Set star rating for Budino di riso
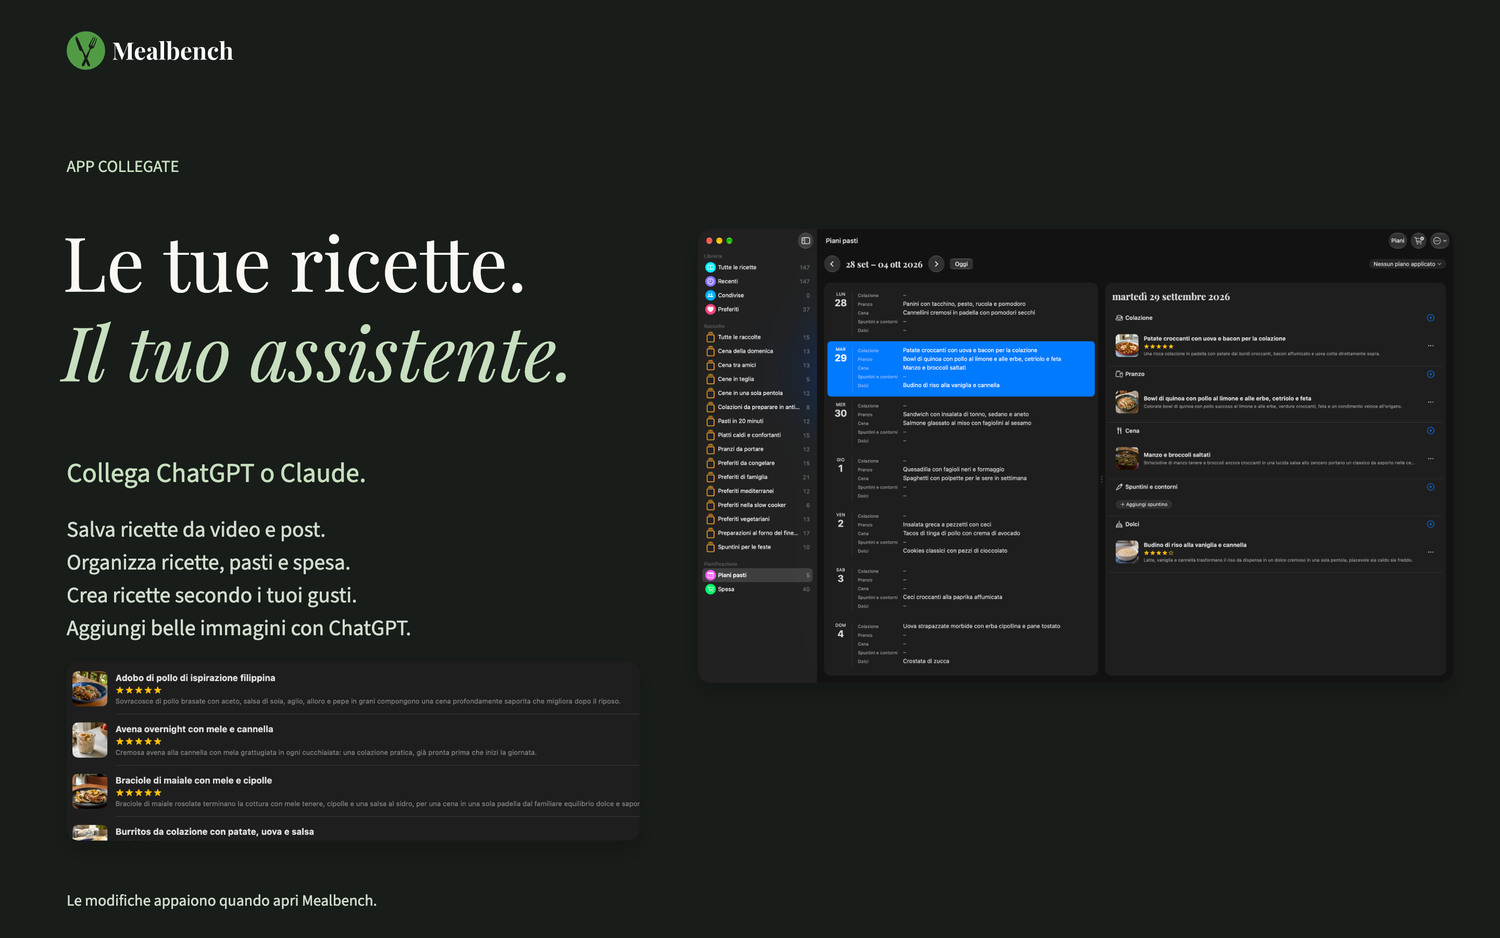Image resolution: width=1500 pixels, height=938 pixels. [1158, 553]
